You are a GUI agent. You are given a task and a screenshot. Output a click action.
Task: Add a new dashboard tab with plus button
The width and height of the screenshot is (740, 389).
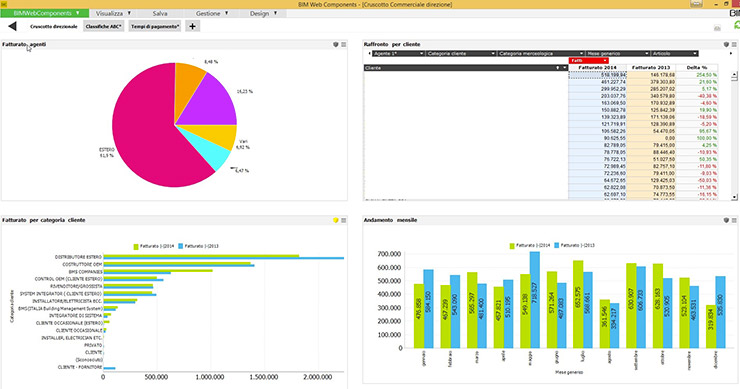pyautogui.click(x=192, y=26)
